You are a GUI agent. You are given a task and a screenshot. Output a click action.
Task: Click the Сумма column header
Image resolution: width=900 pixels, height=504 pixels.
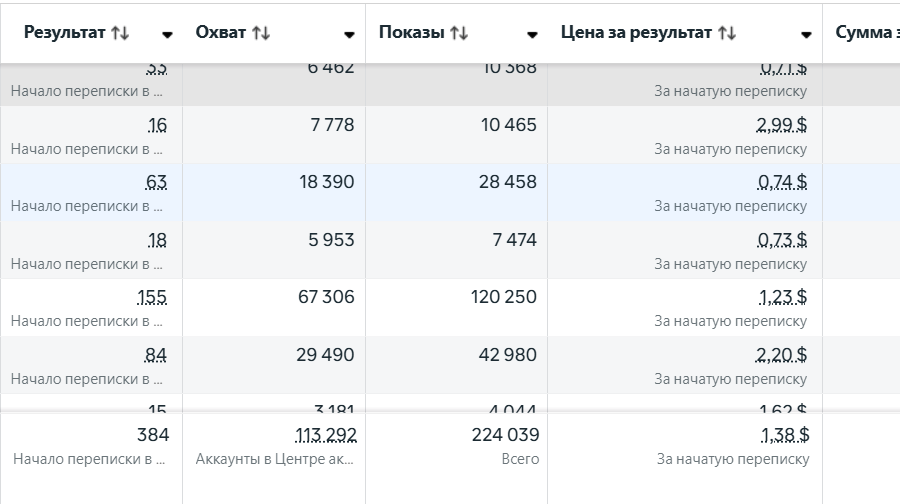(866, 32)
